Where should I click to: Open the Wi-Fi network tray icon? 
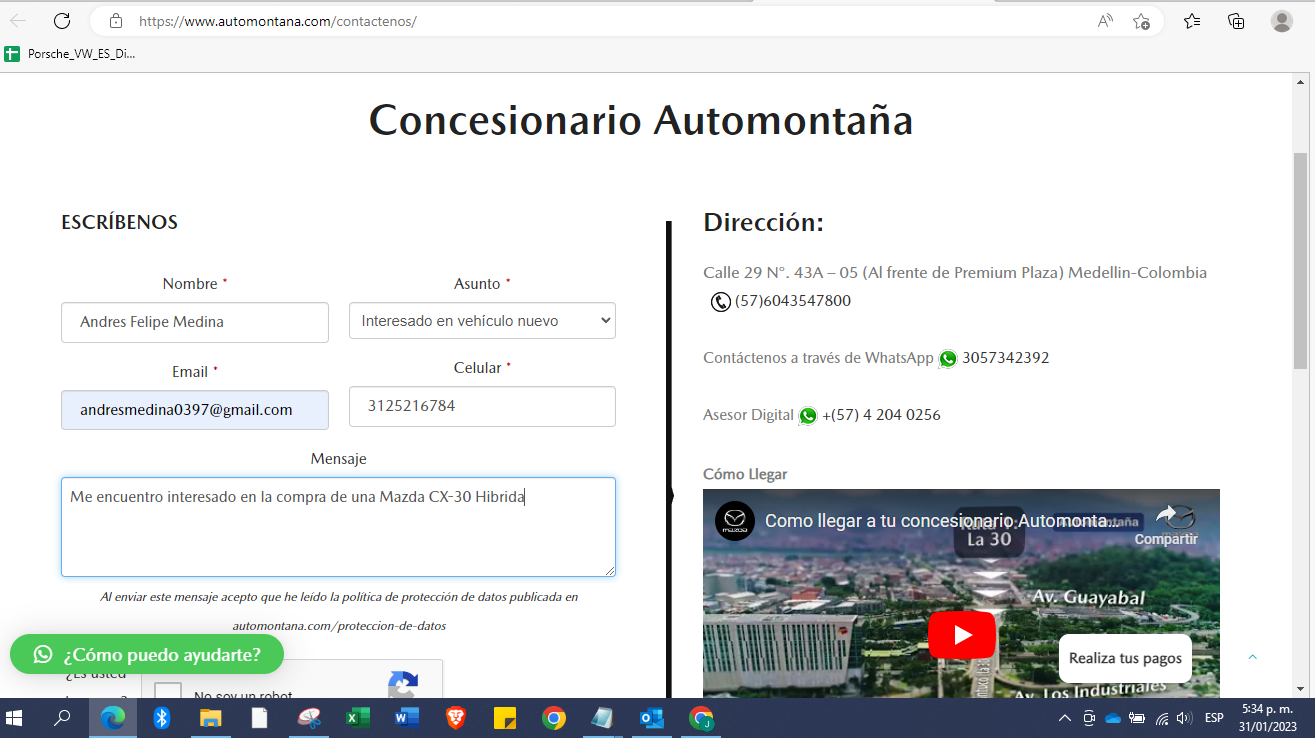tap(1161, 718)
